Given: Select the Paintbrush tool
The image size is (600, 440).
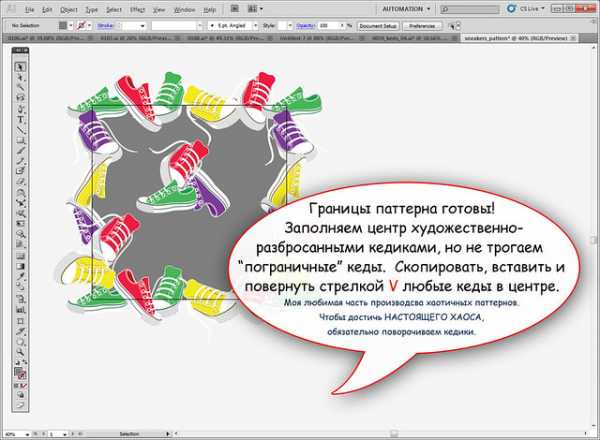Looking at the screenshot, I should 20,152.
